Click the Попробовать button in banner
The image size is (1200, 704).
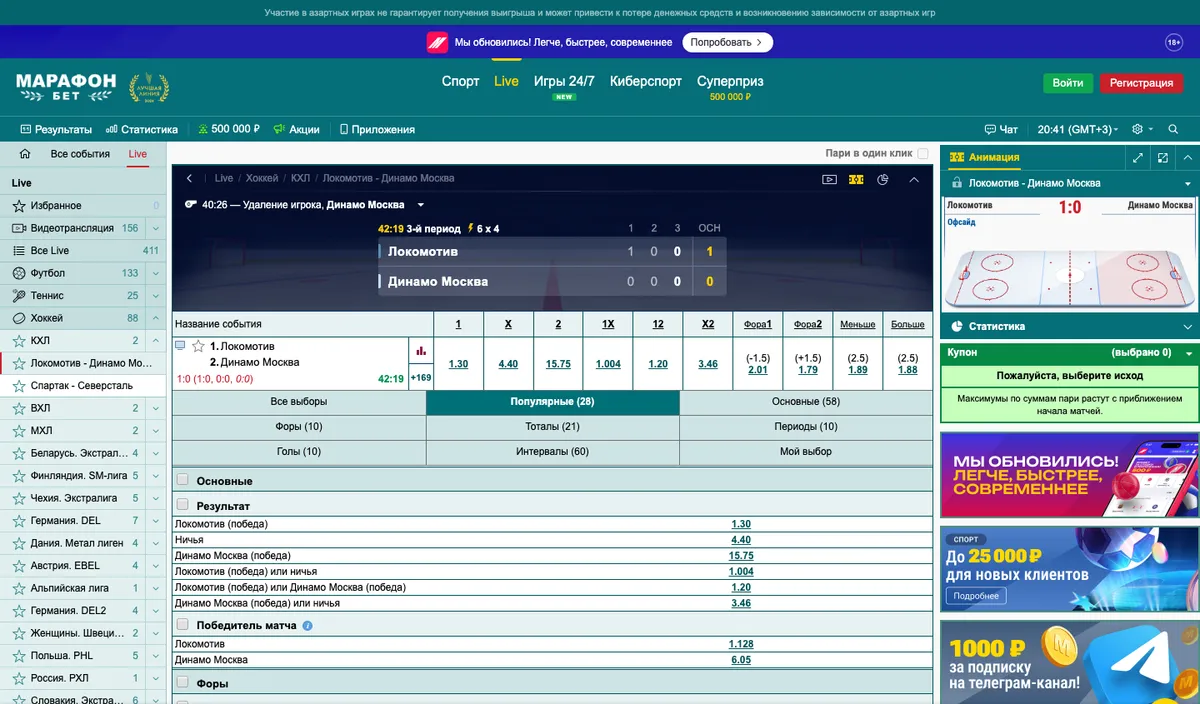coord(728,43)
